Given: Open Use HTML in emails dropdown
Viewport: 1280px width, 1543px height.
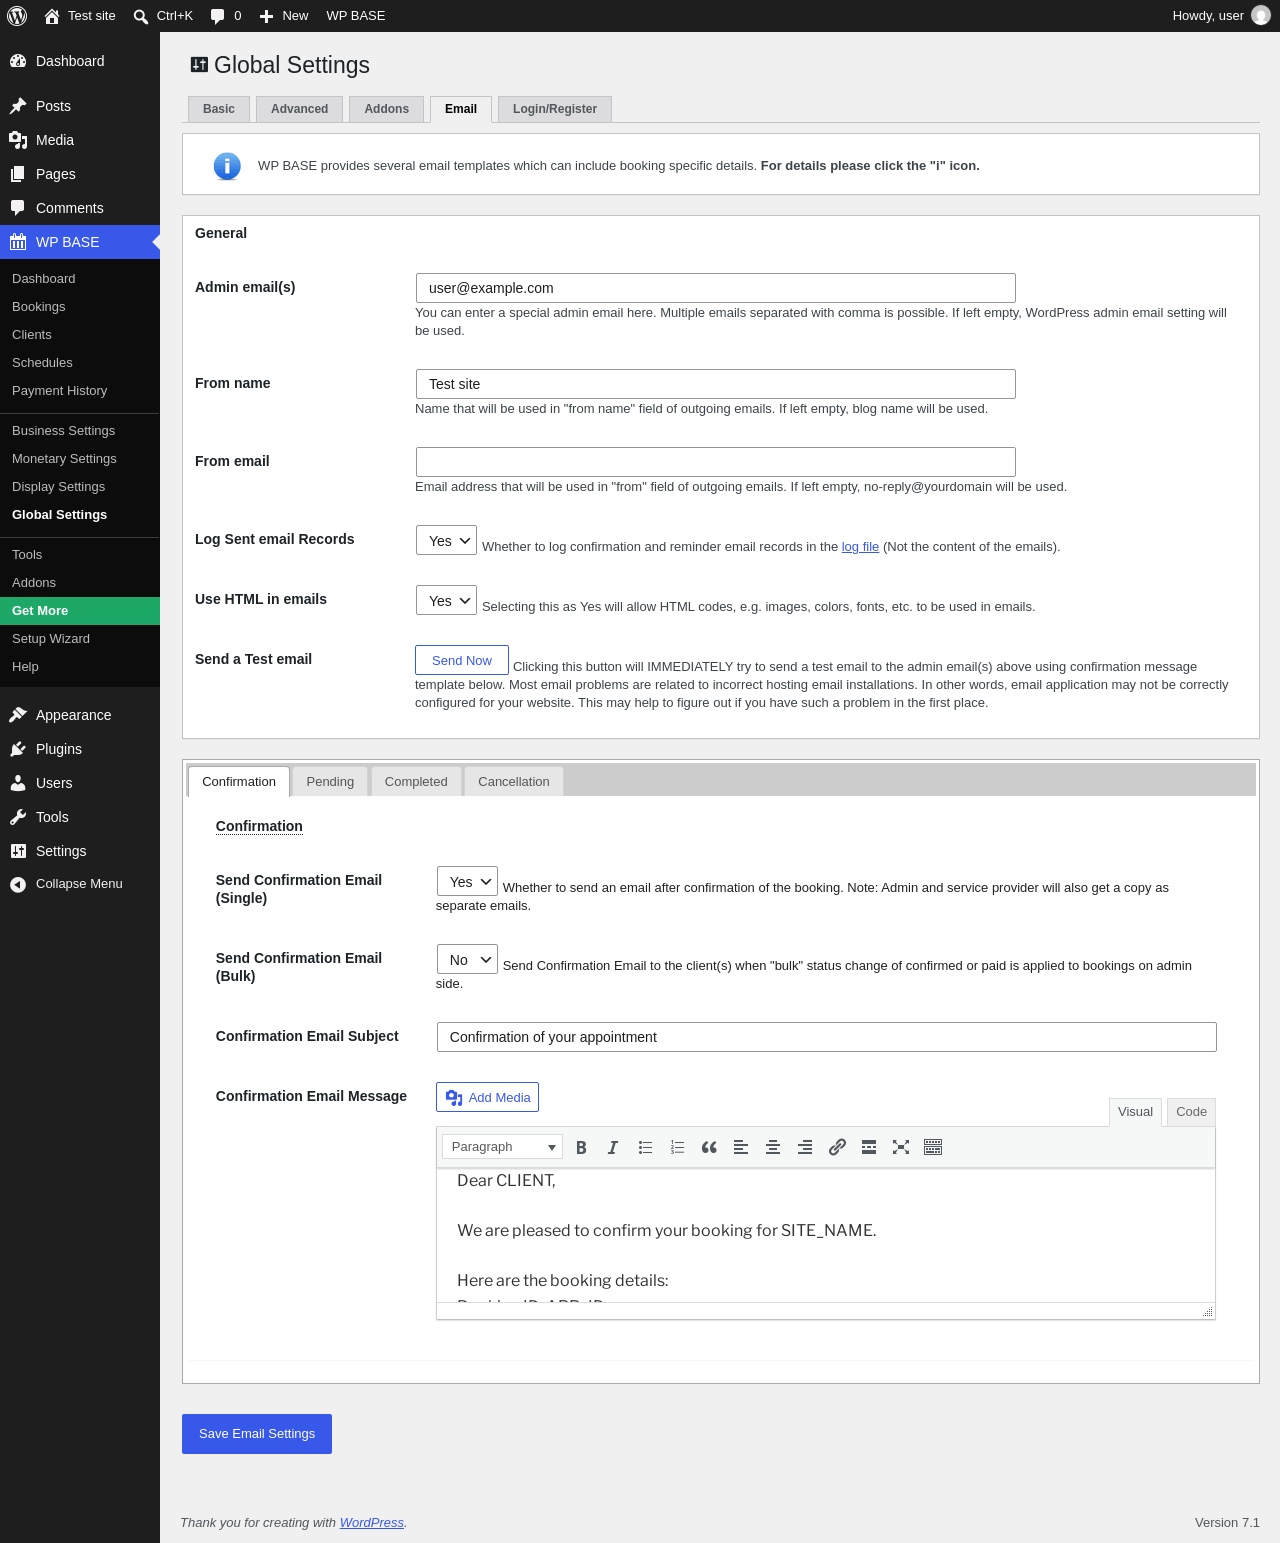Looking at the screenshot, I should tap(446, 600).
